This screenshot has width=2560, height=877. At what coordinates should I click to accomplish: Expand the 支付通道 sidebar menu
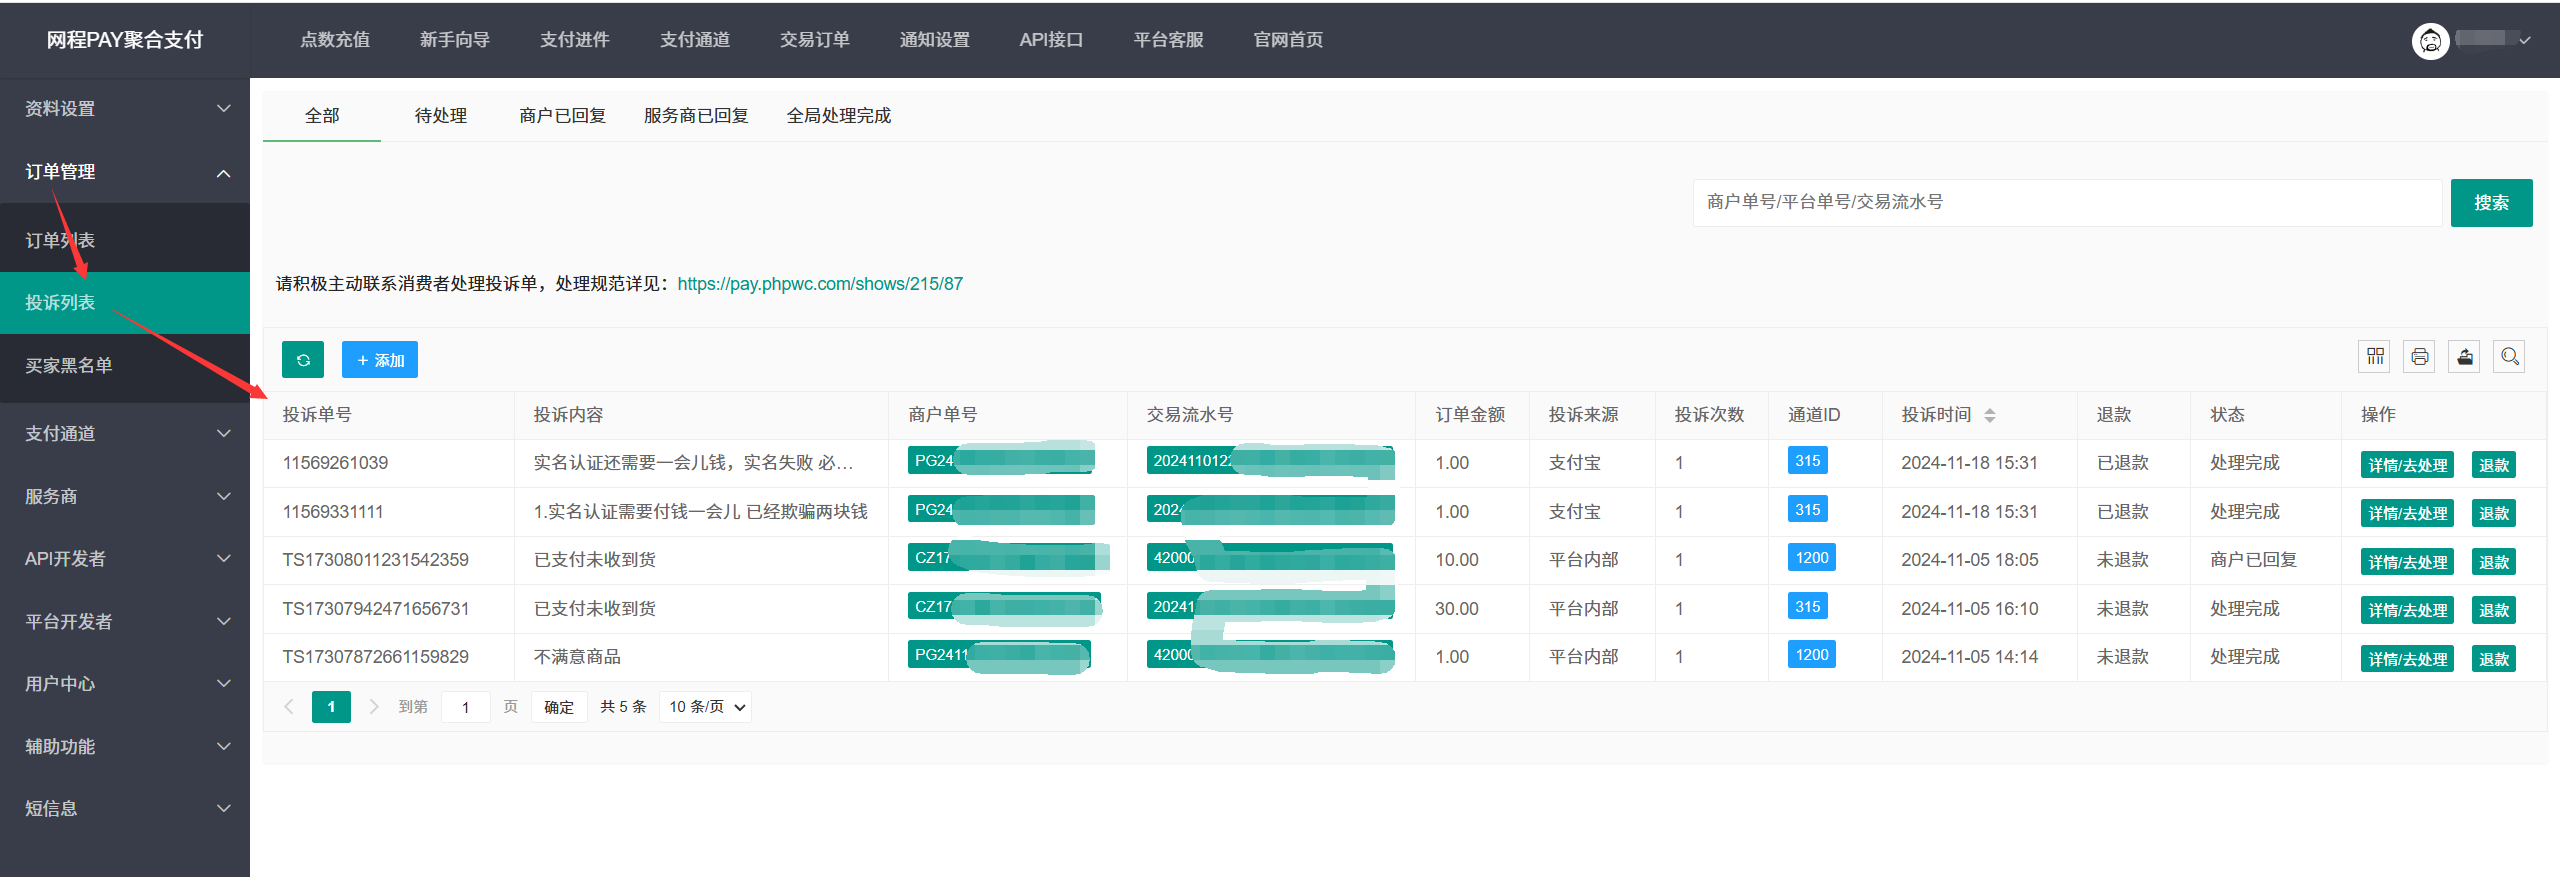tap(125, 434)
